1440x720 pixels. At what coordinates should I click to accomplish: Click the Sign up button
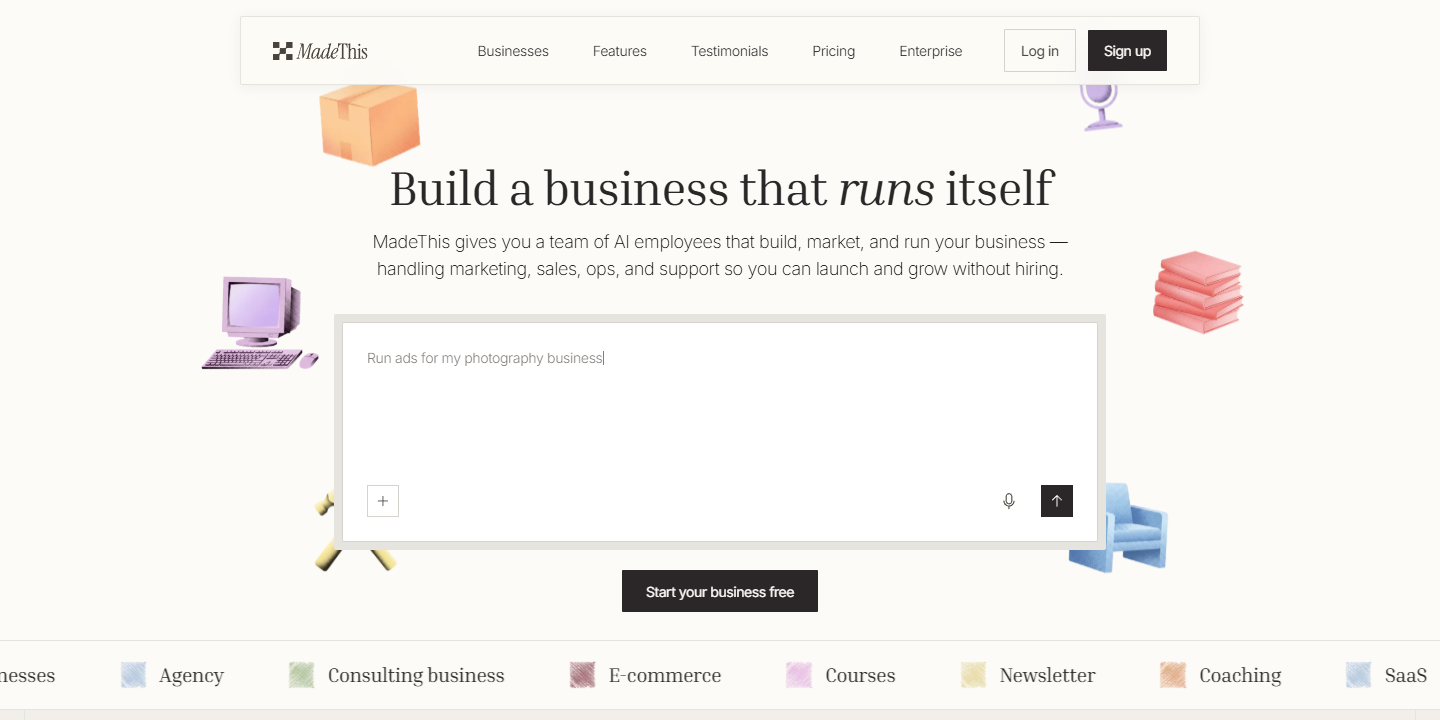pyautogui.click(x=1127, y=51)
